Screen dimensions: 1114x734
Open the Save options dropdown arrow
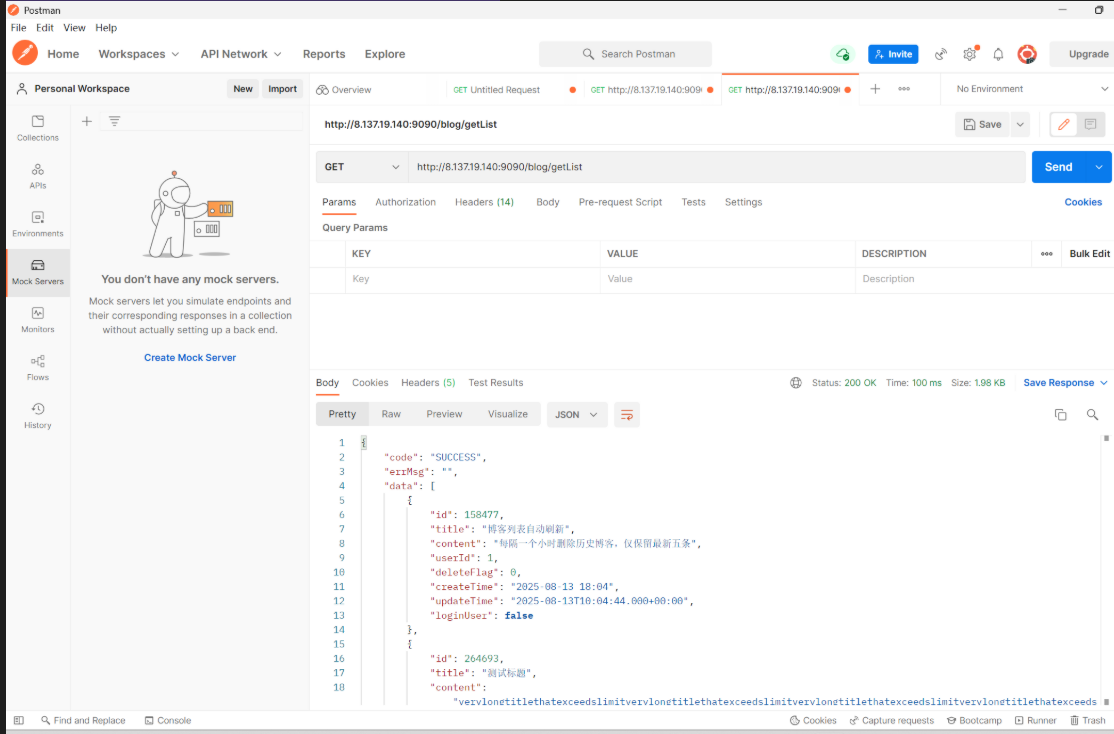coord(1020,124)
